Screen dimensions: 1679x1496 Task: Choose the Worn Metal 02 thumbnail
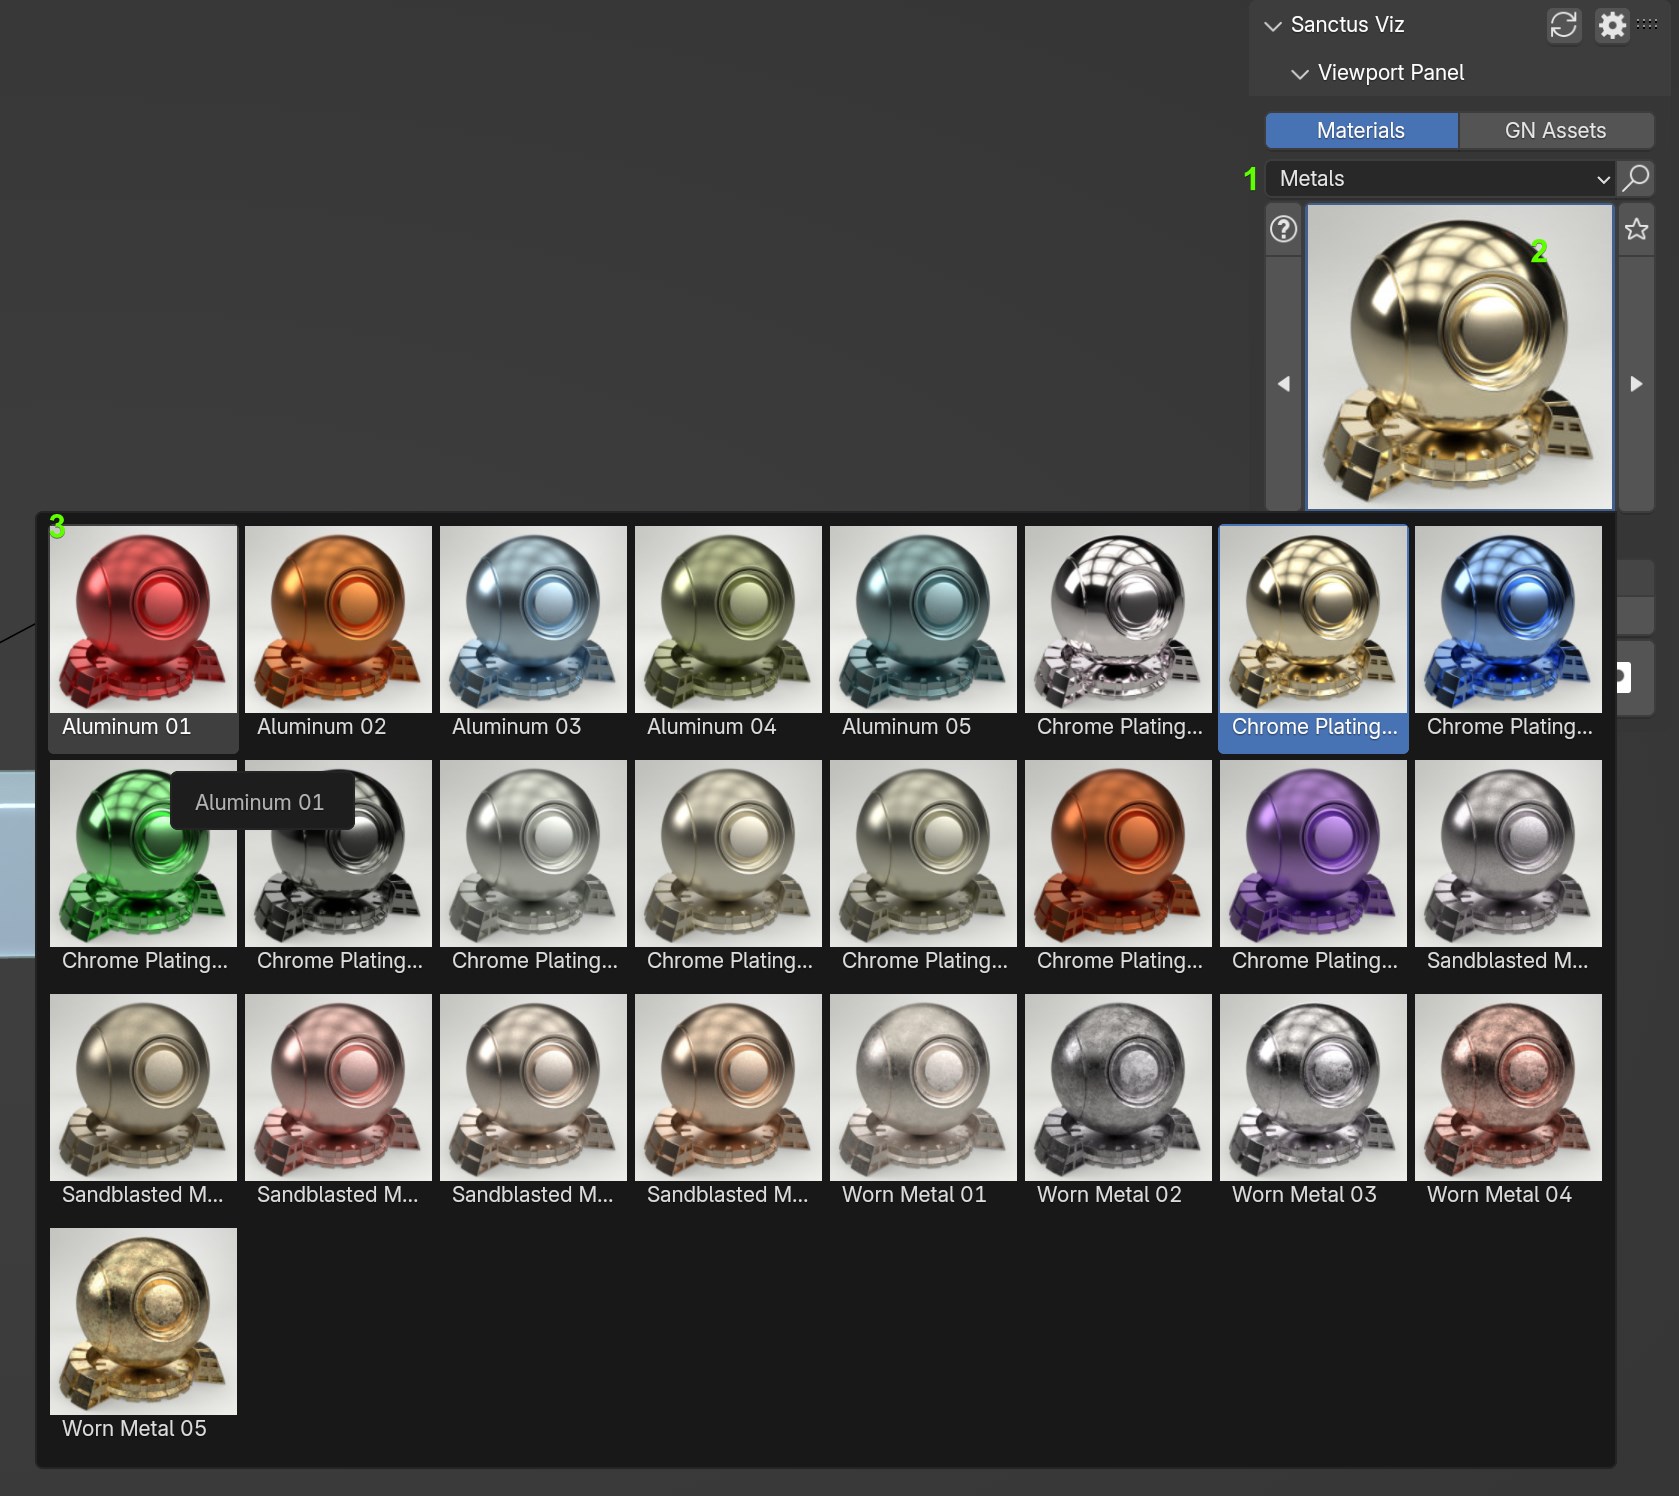click(1118, 1088)
